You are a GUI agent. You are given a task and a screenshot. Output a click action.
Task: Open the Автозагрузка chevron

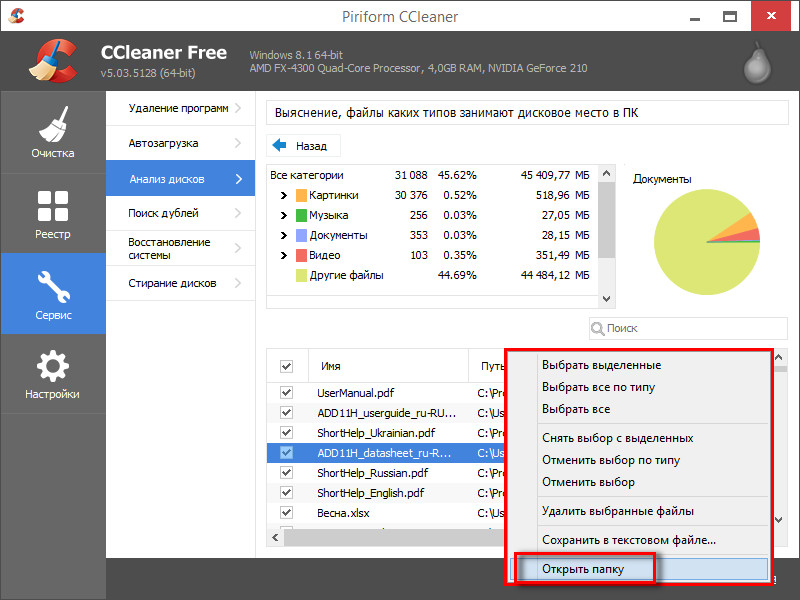[x=238, y=143]
